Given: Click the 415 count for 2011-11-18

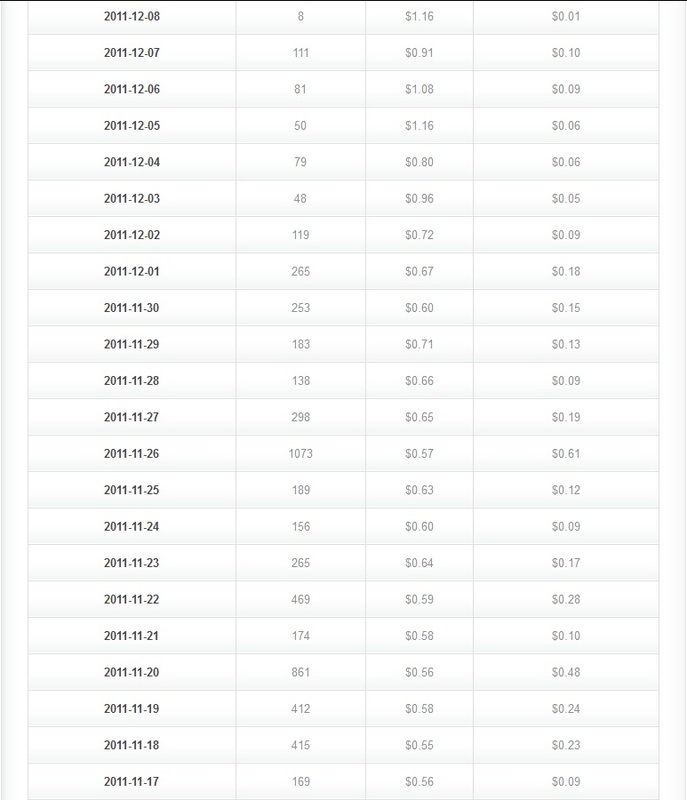Looking at the screenshot, I should 300,745.
